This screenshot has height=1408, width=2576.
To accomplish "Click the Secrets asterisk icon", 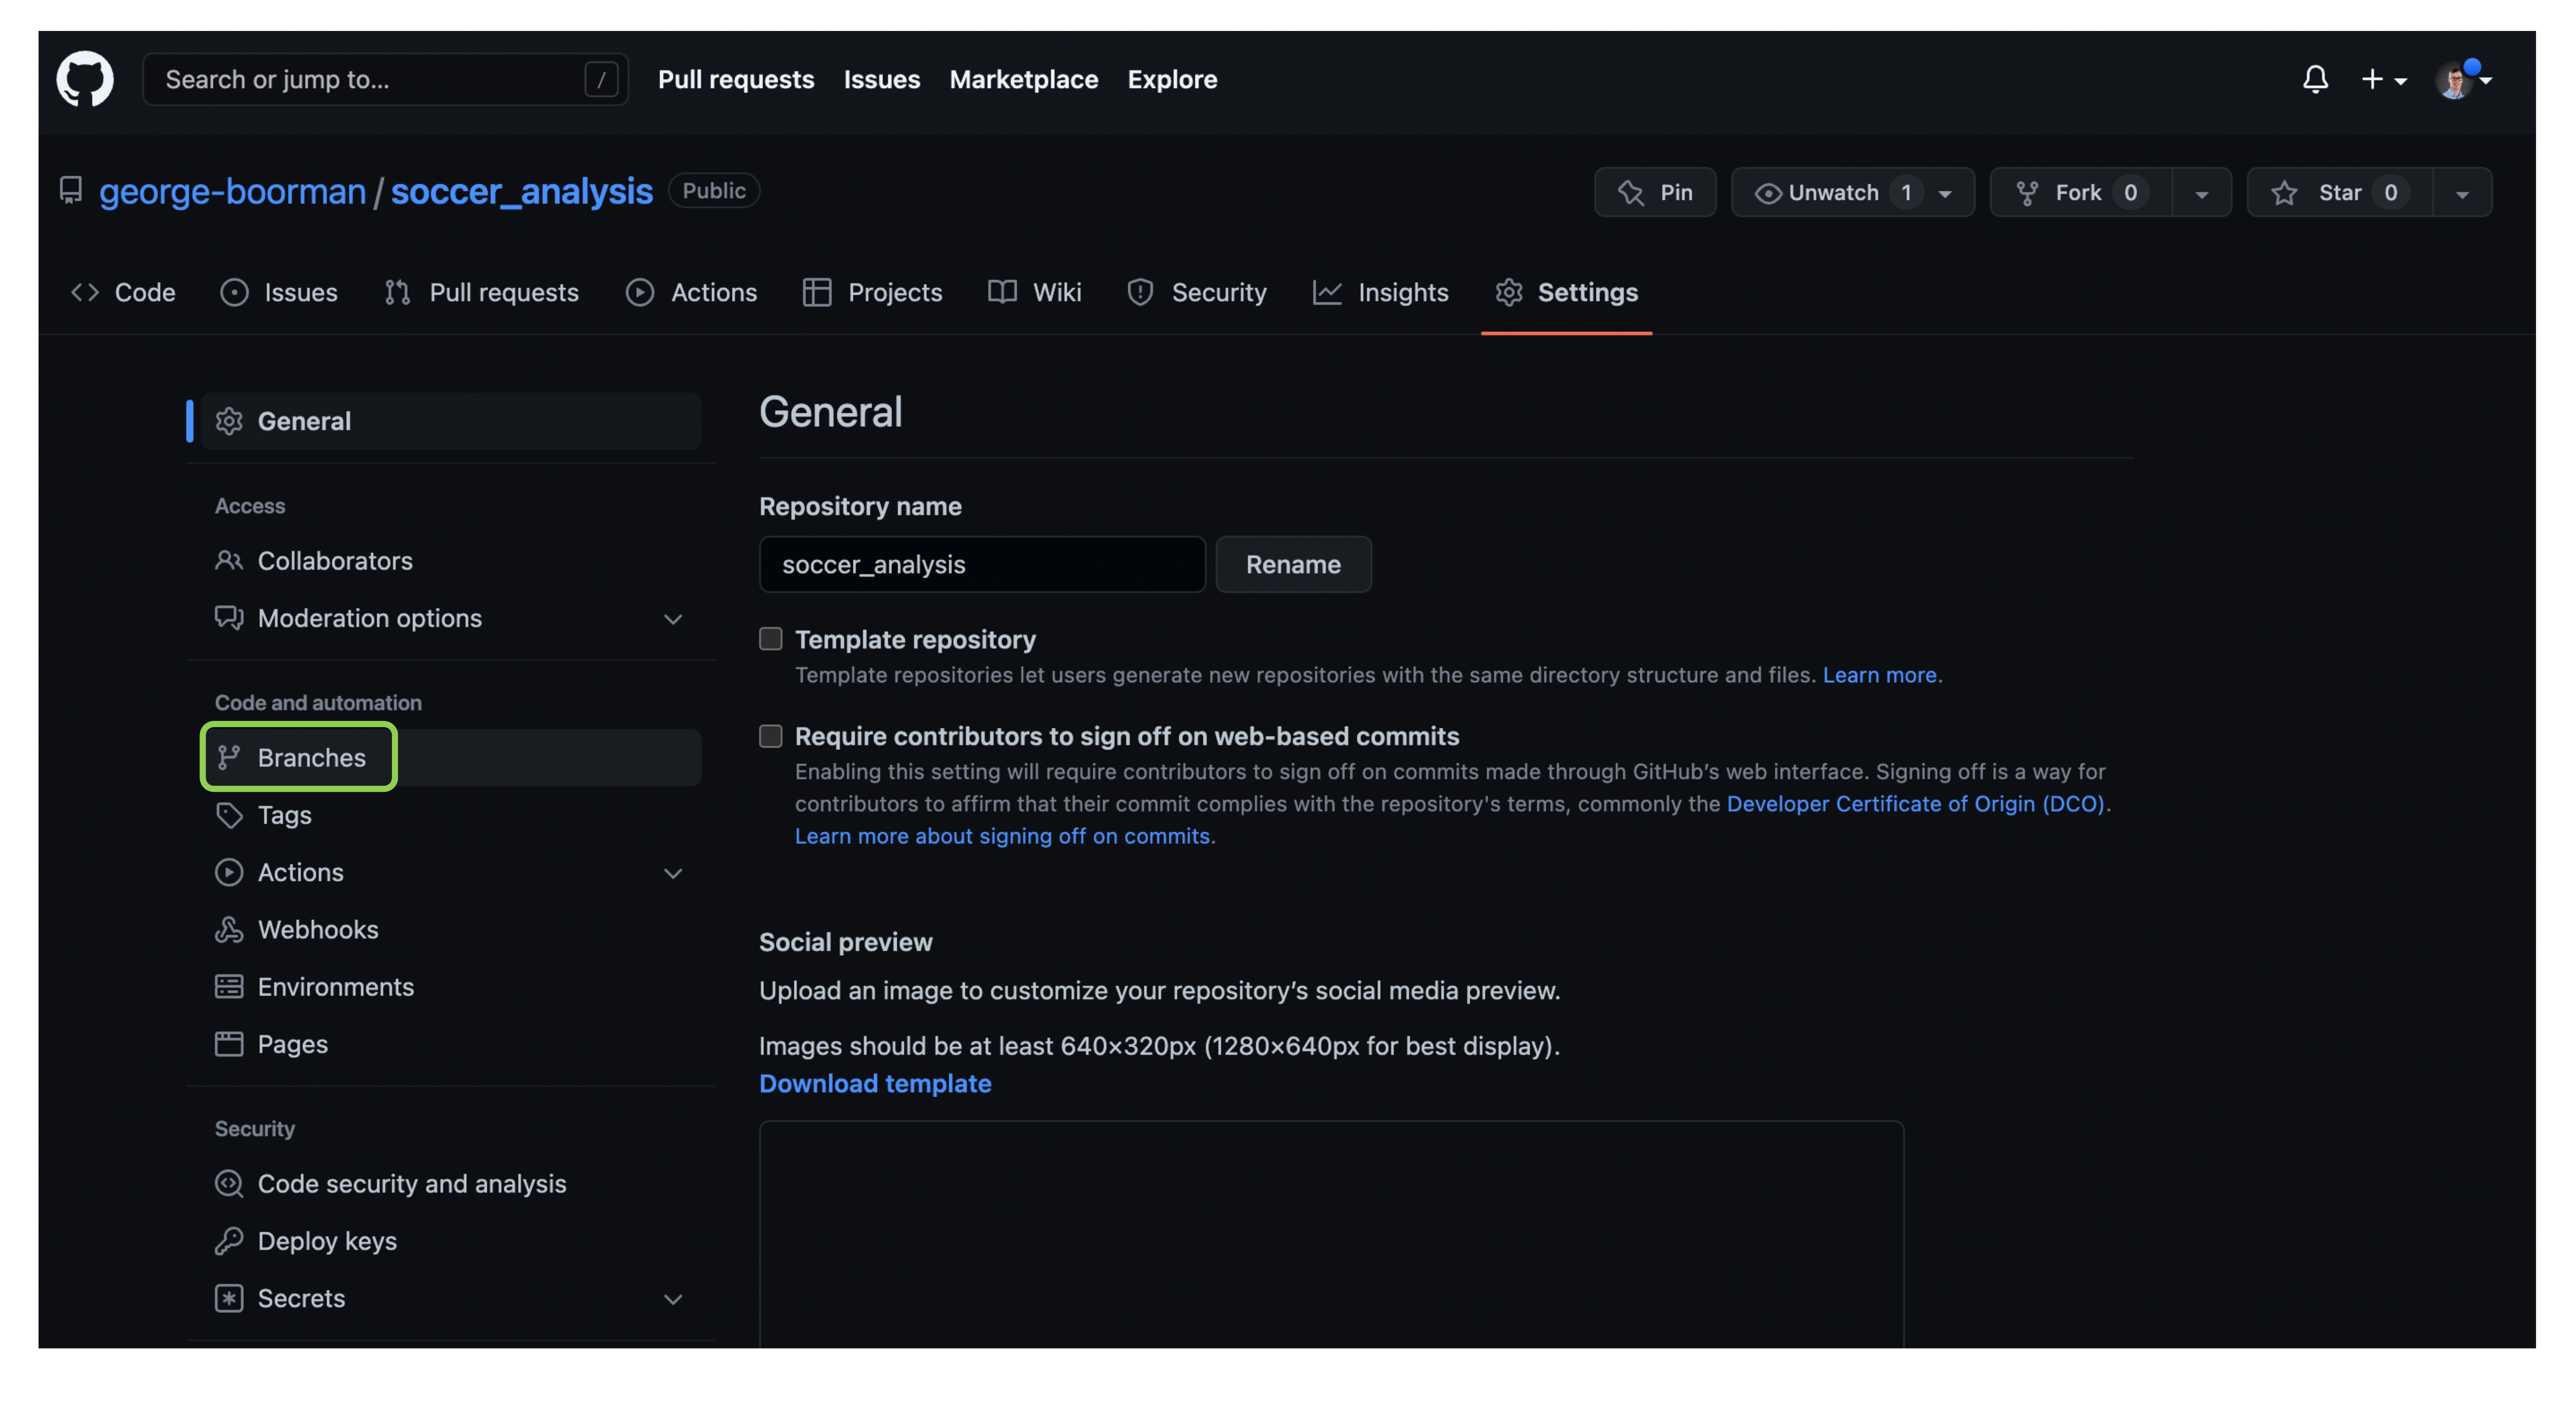I will 229,1298.
